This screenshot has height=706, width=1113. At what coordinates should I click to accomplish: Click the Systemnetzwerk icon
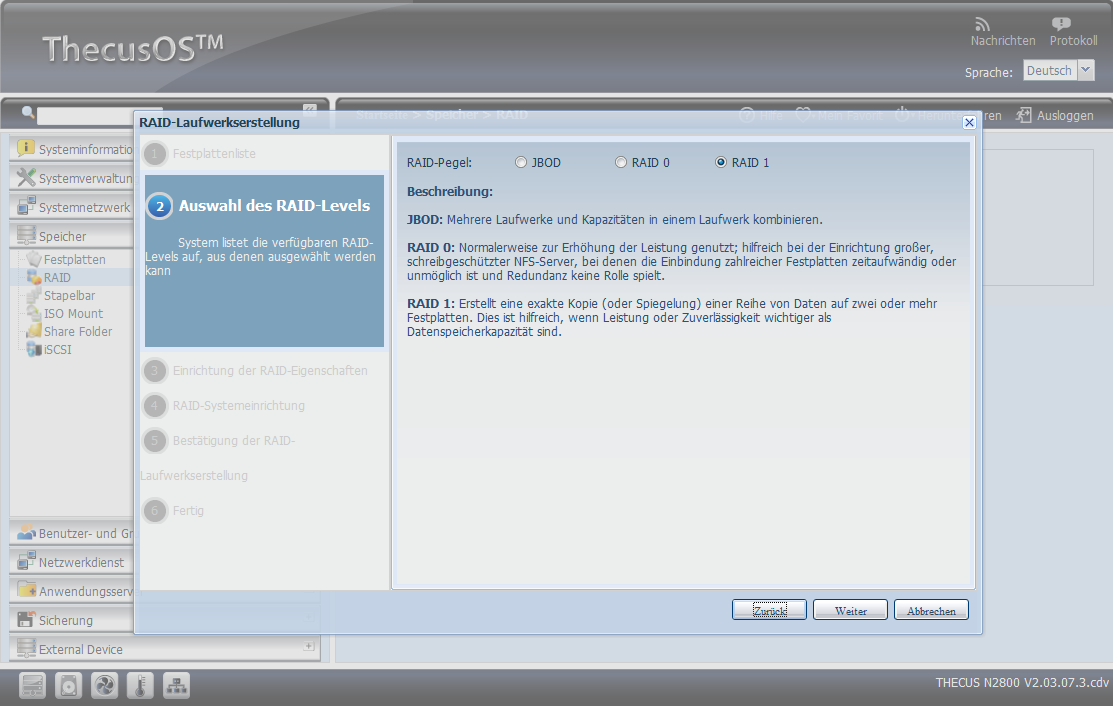point(26,206)
